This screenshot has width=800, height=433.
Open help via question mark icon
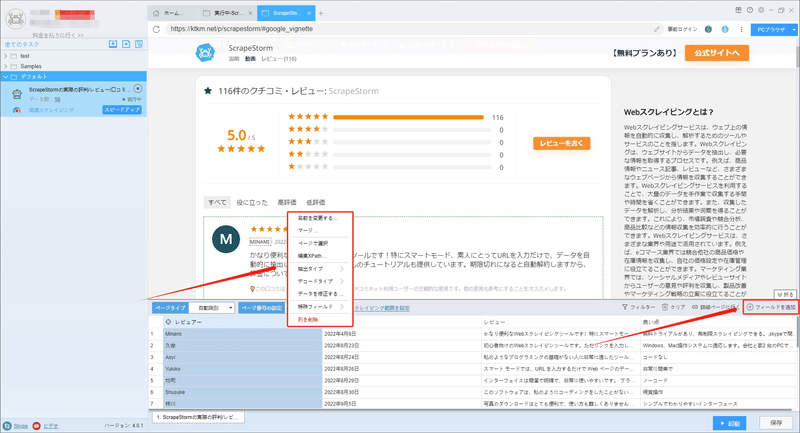pos(749,10)
